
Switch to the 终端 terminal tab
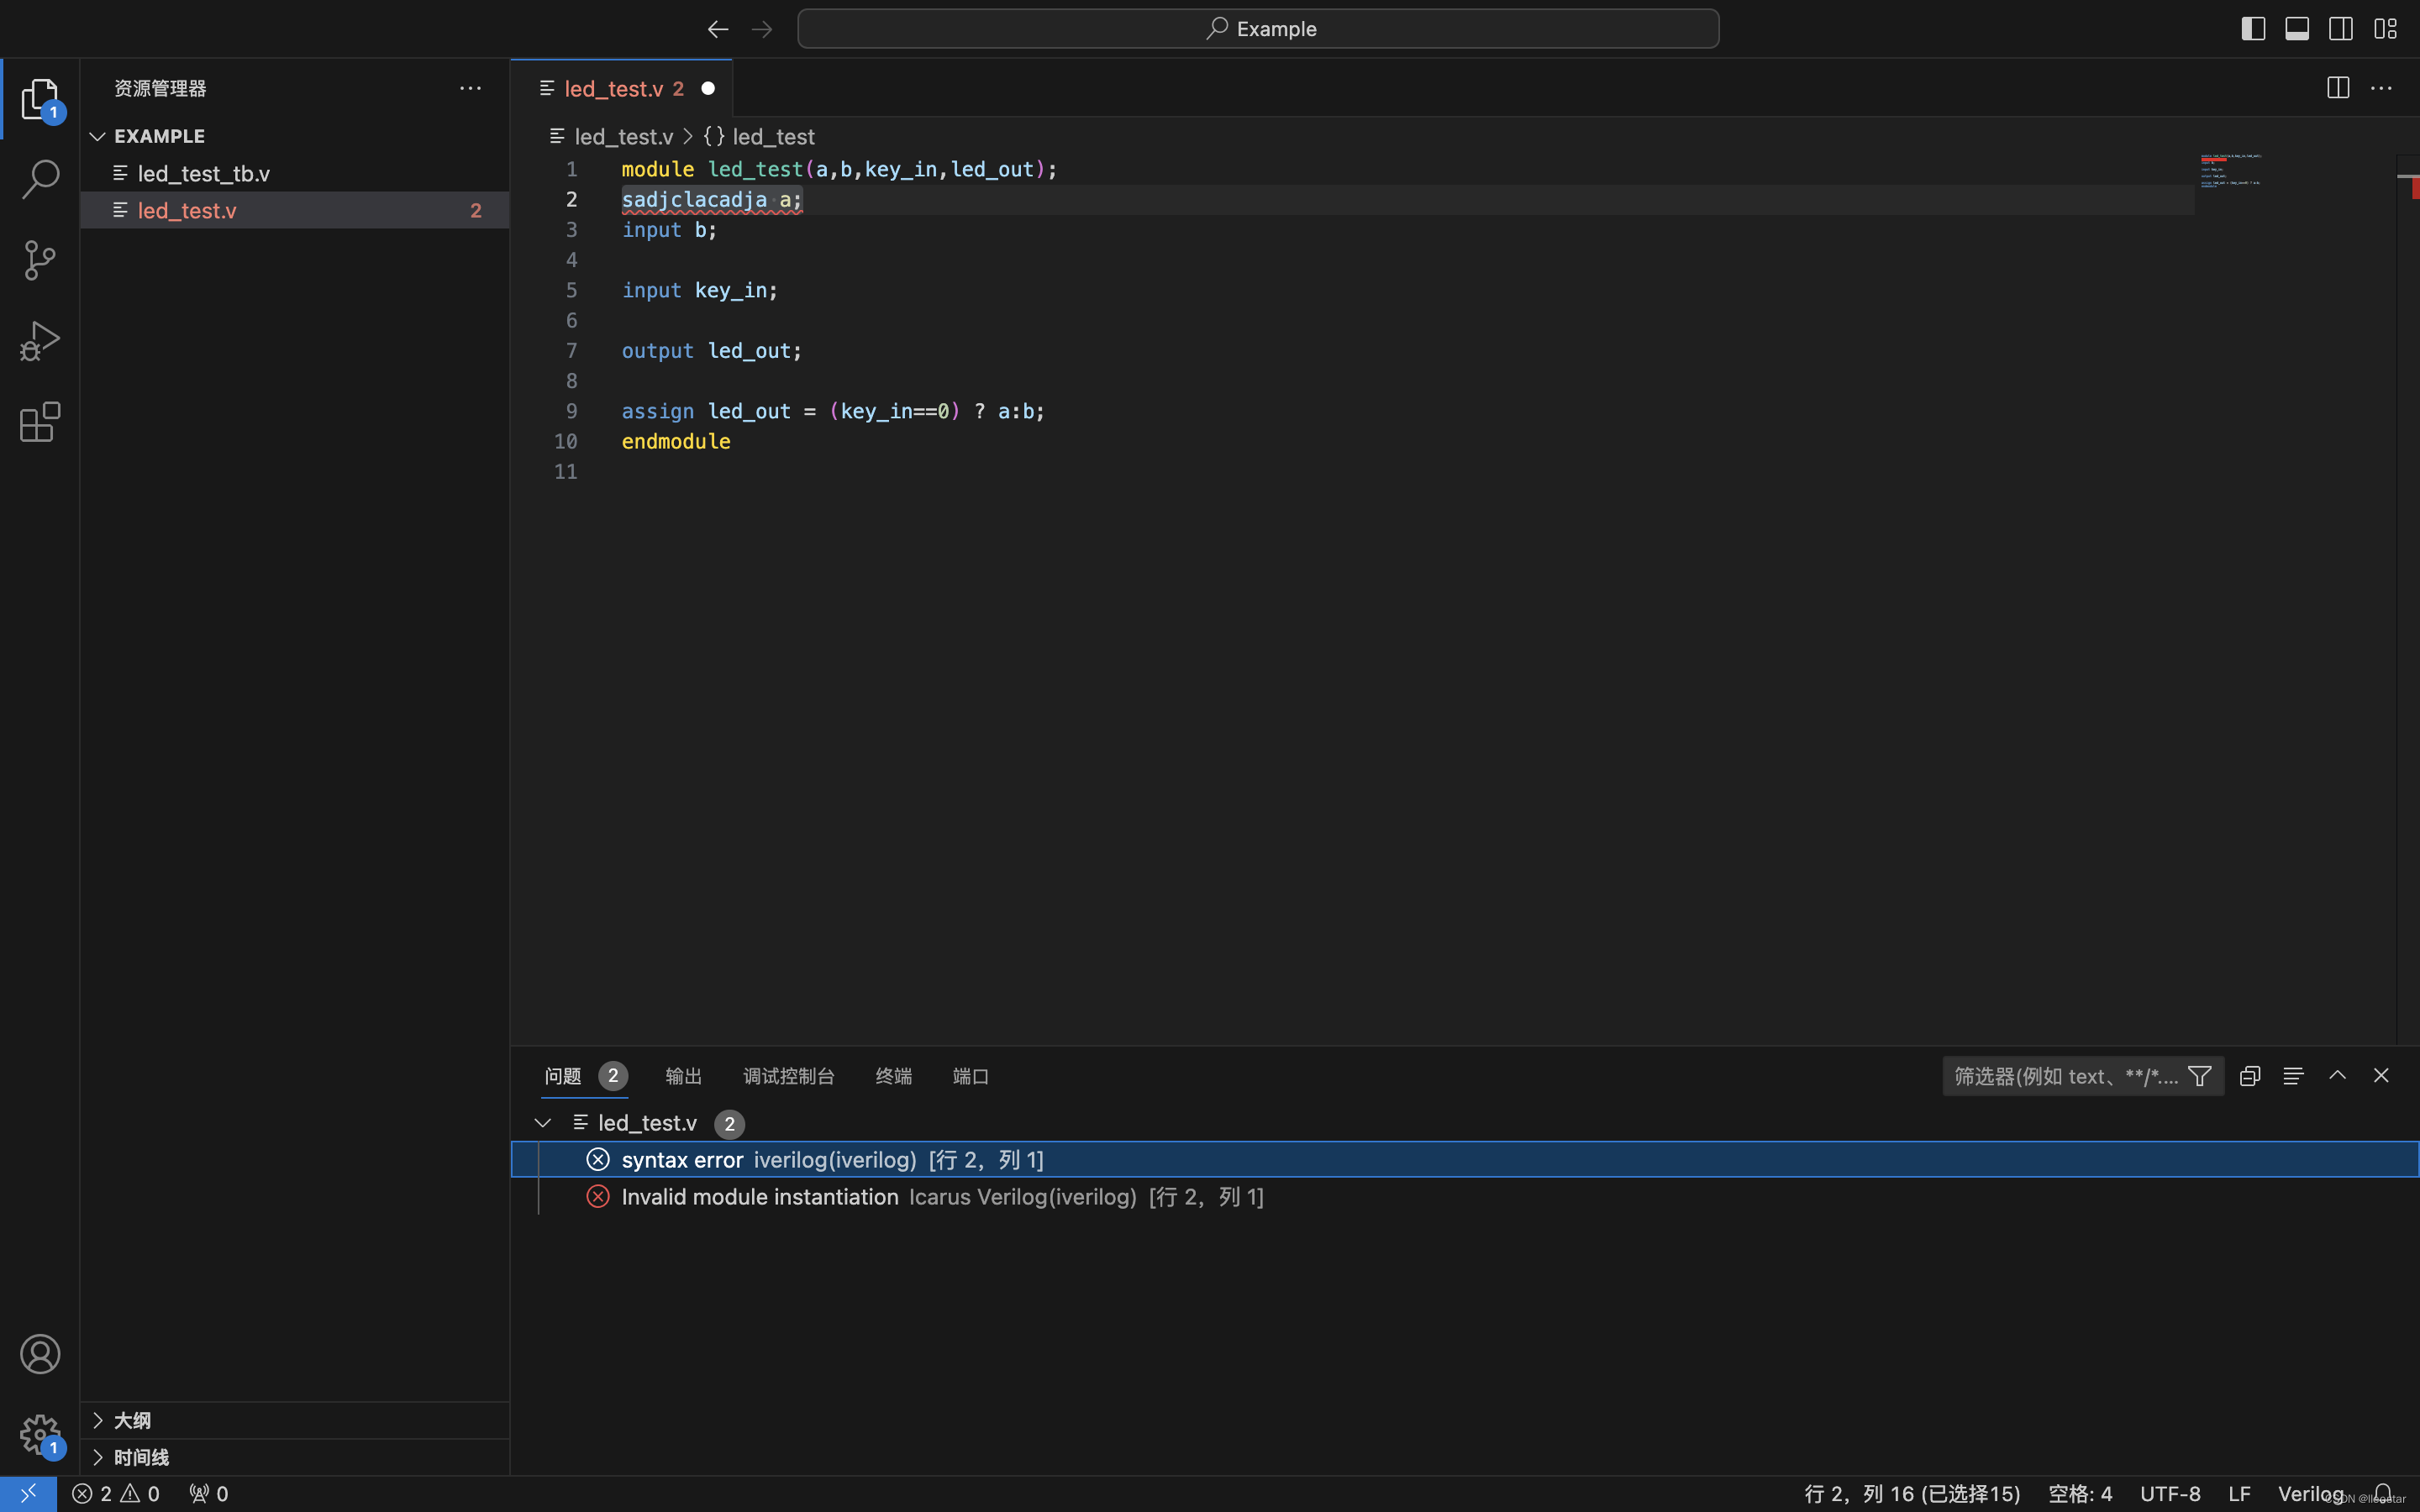tap(893, 1076)
